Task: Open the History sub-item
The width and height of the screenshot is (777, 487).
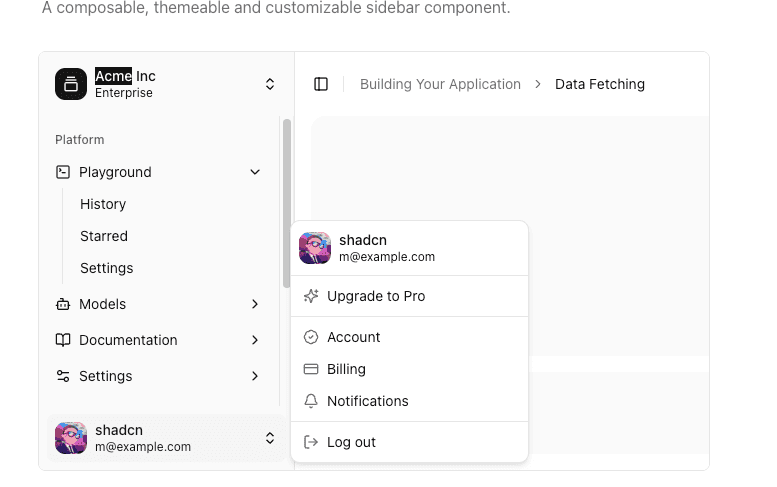Action: coord(103,204)
